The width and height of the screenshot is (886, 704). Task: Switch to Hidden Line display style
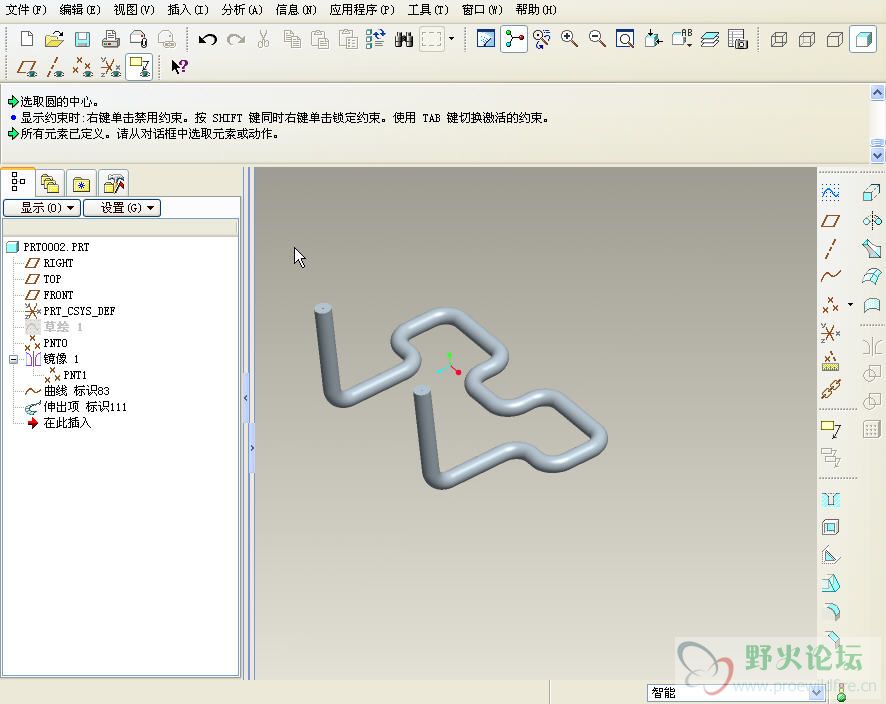click(807, 39)
